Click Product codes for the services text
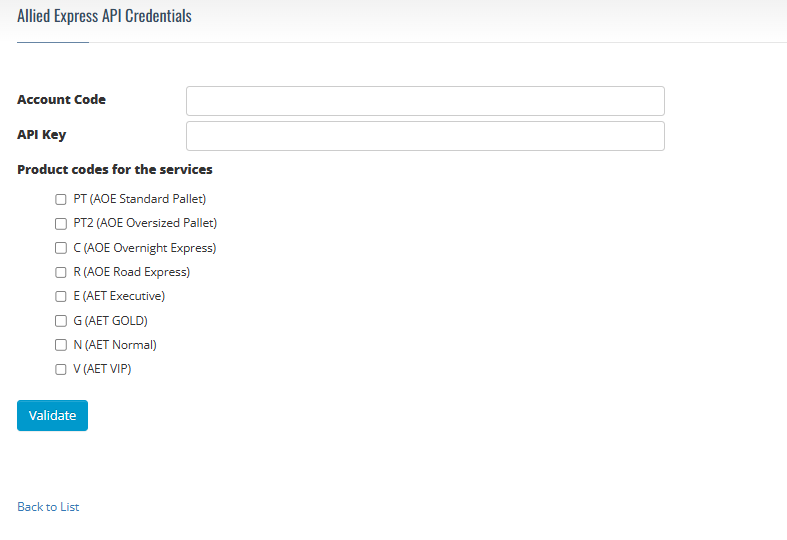This screenshot has width=787, height=540. (115, 170)
